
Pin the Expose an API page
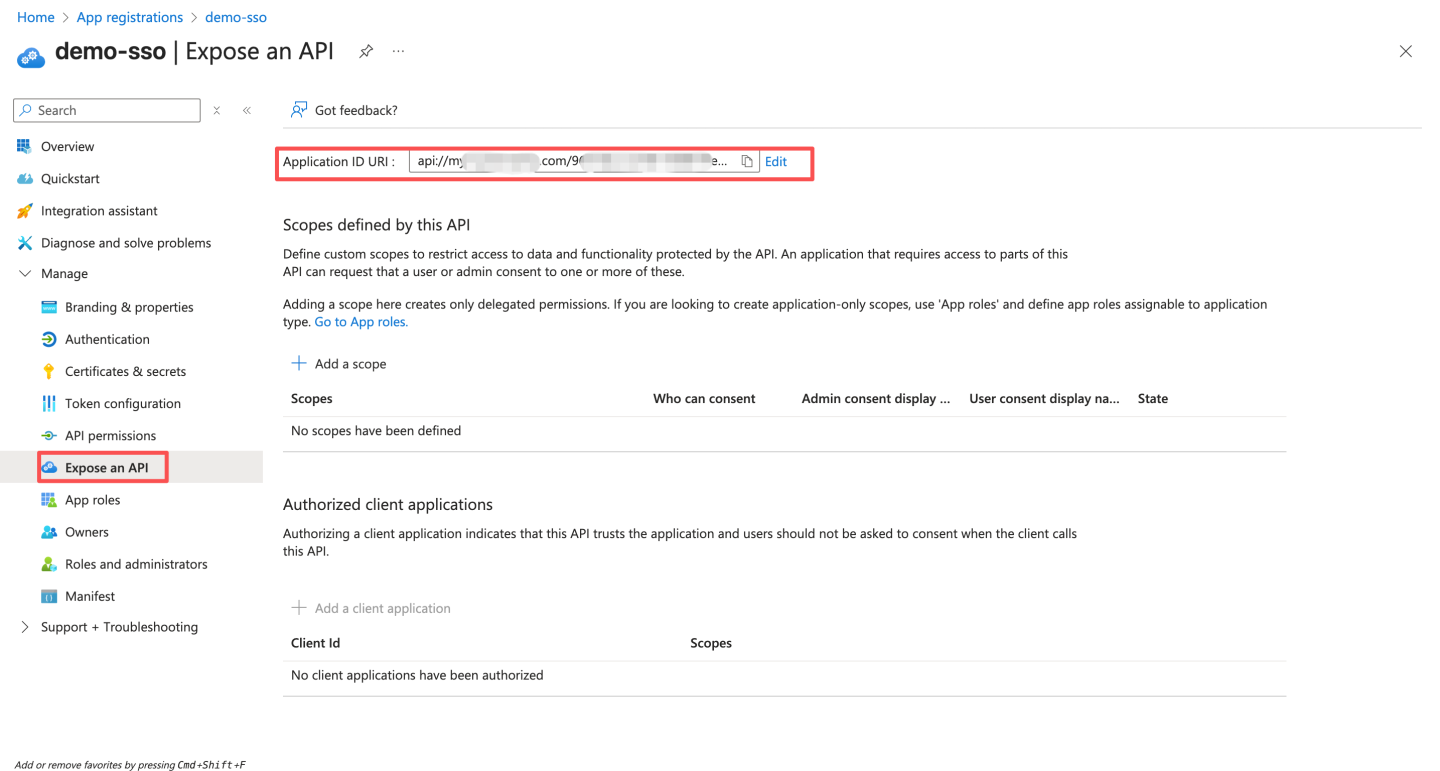pyautogui.click(x=366, y=51)
